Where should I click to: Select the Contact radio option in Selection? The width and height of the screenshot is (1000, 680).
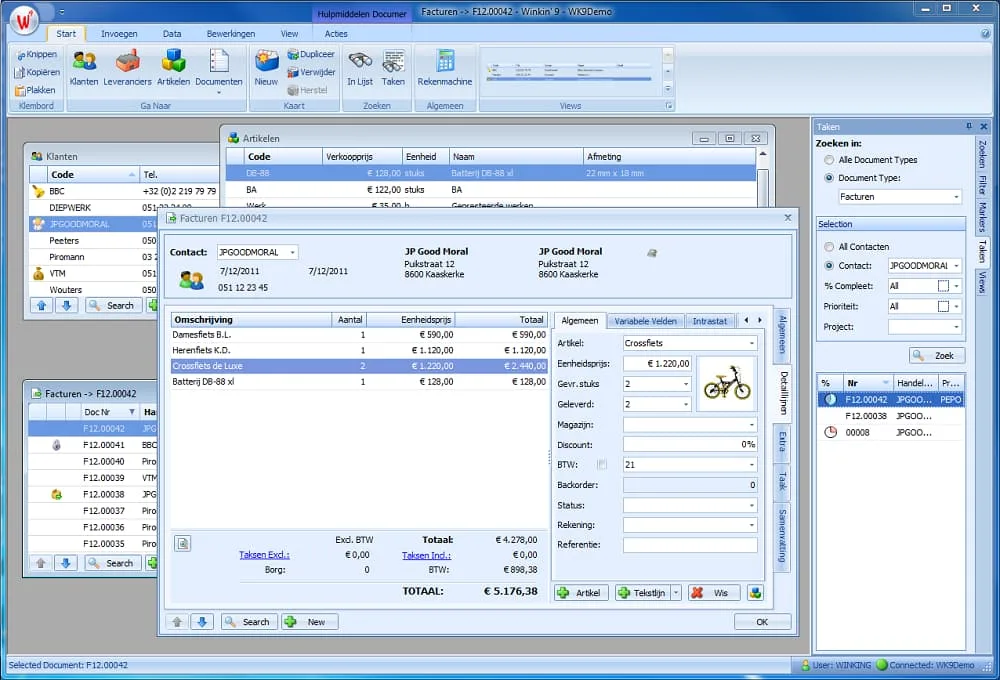828,265
